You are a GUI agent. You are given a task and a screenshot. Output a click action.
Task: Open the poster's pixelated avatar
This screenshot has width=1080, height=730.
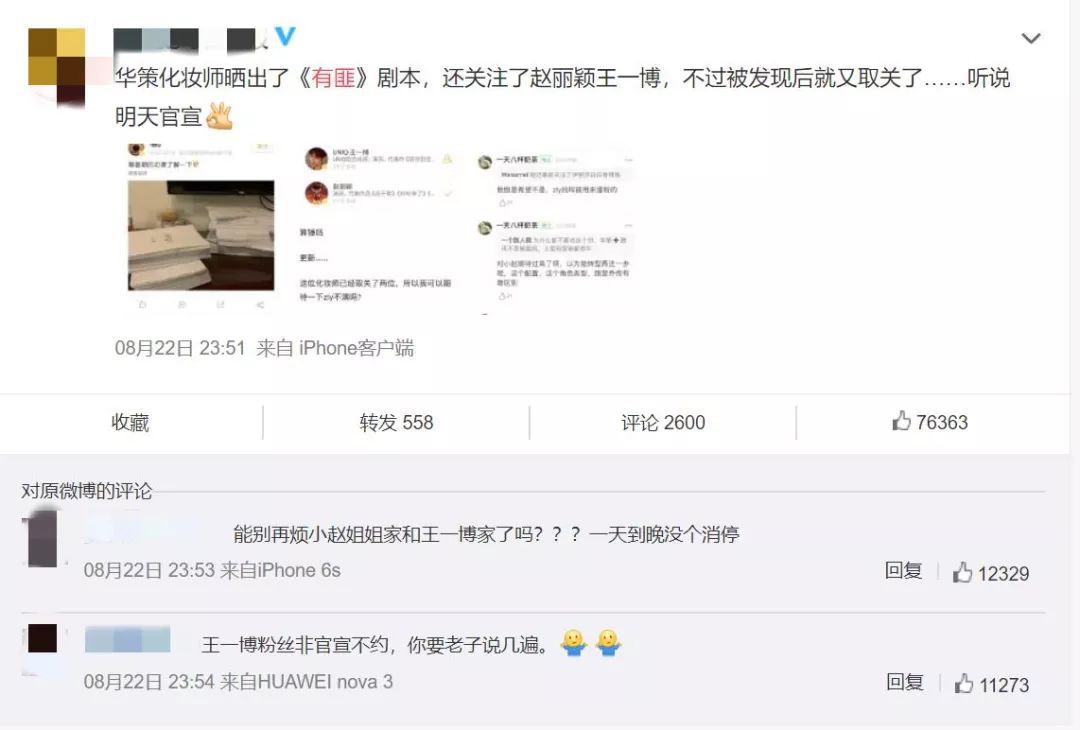click(56, 66)
